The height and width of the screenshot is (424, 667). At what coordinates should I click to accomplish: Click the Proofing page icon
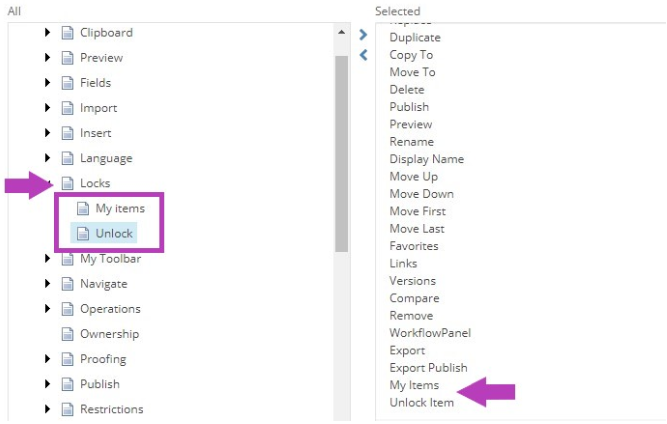68,359
